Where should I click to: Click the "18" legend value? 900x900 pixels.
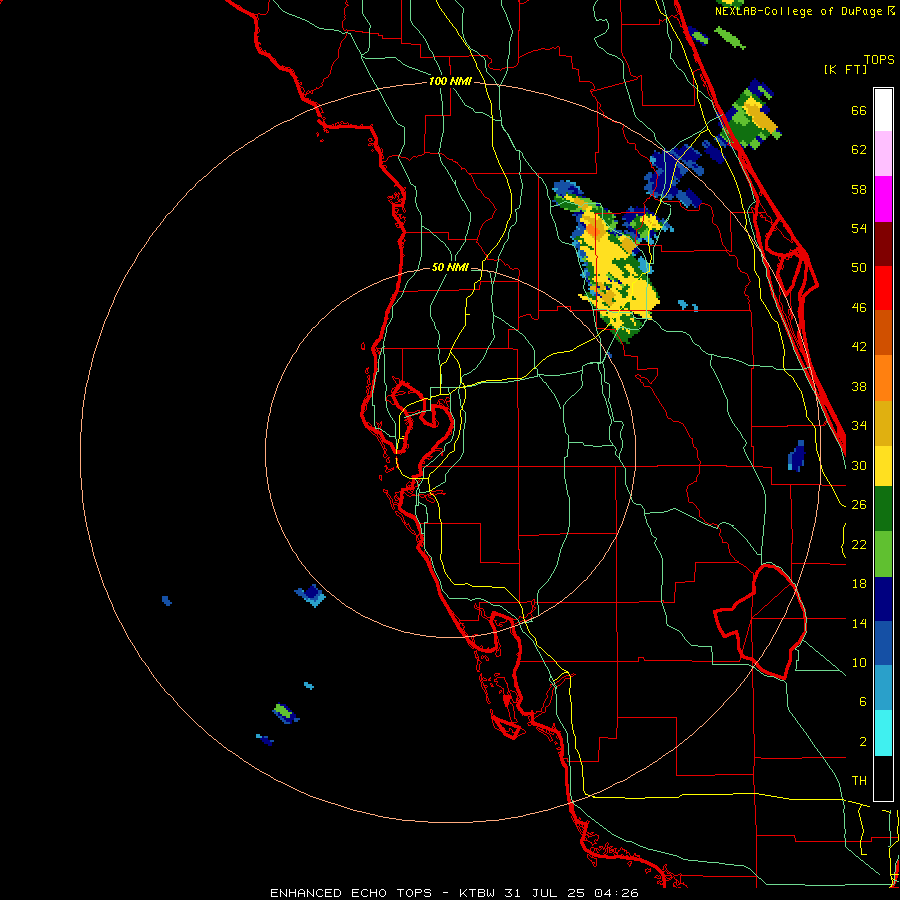[x=859, y=584]
